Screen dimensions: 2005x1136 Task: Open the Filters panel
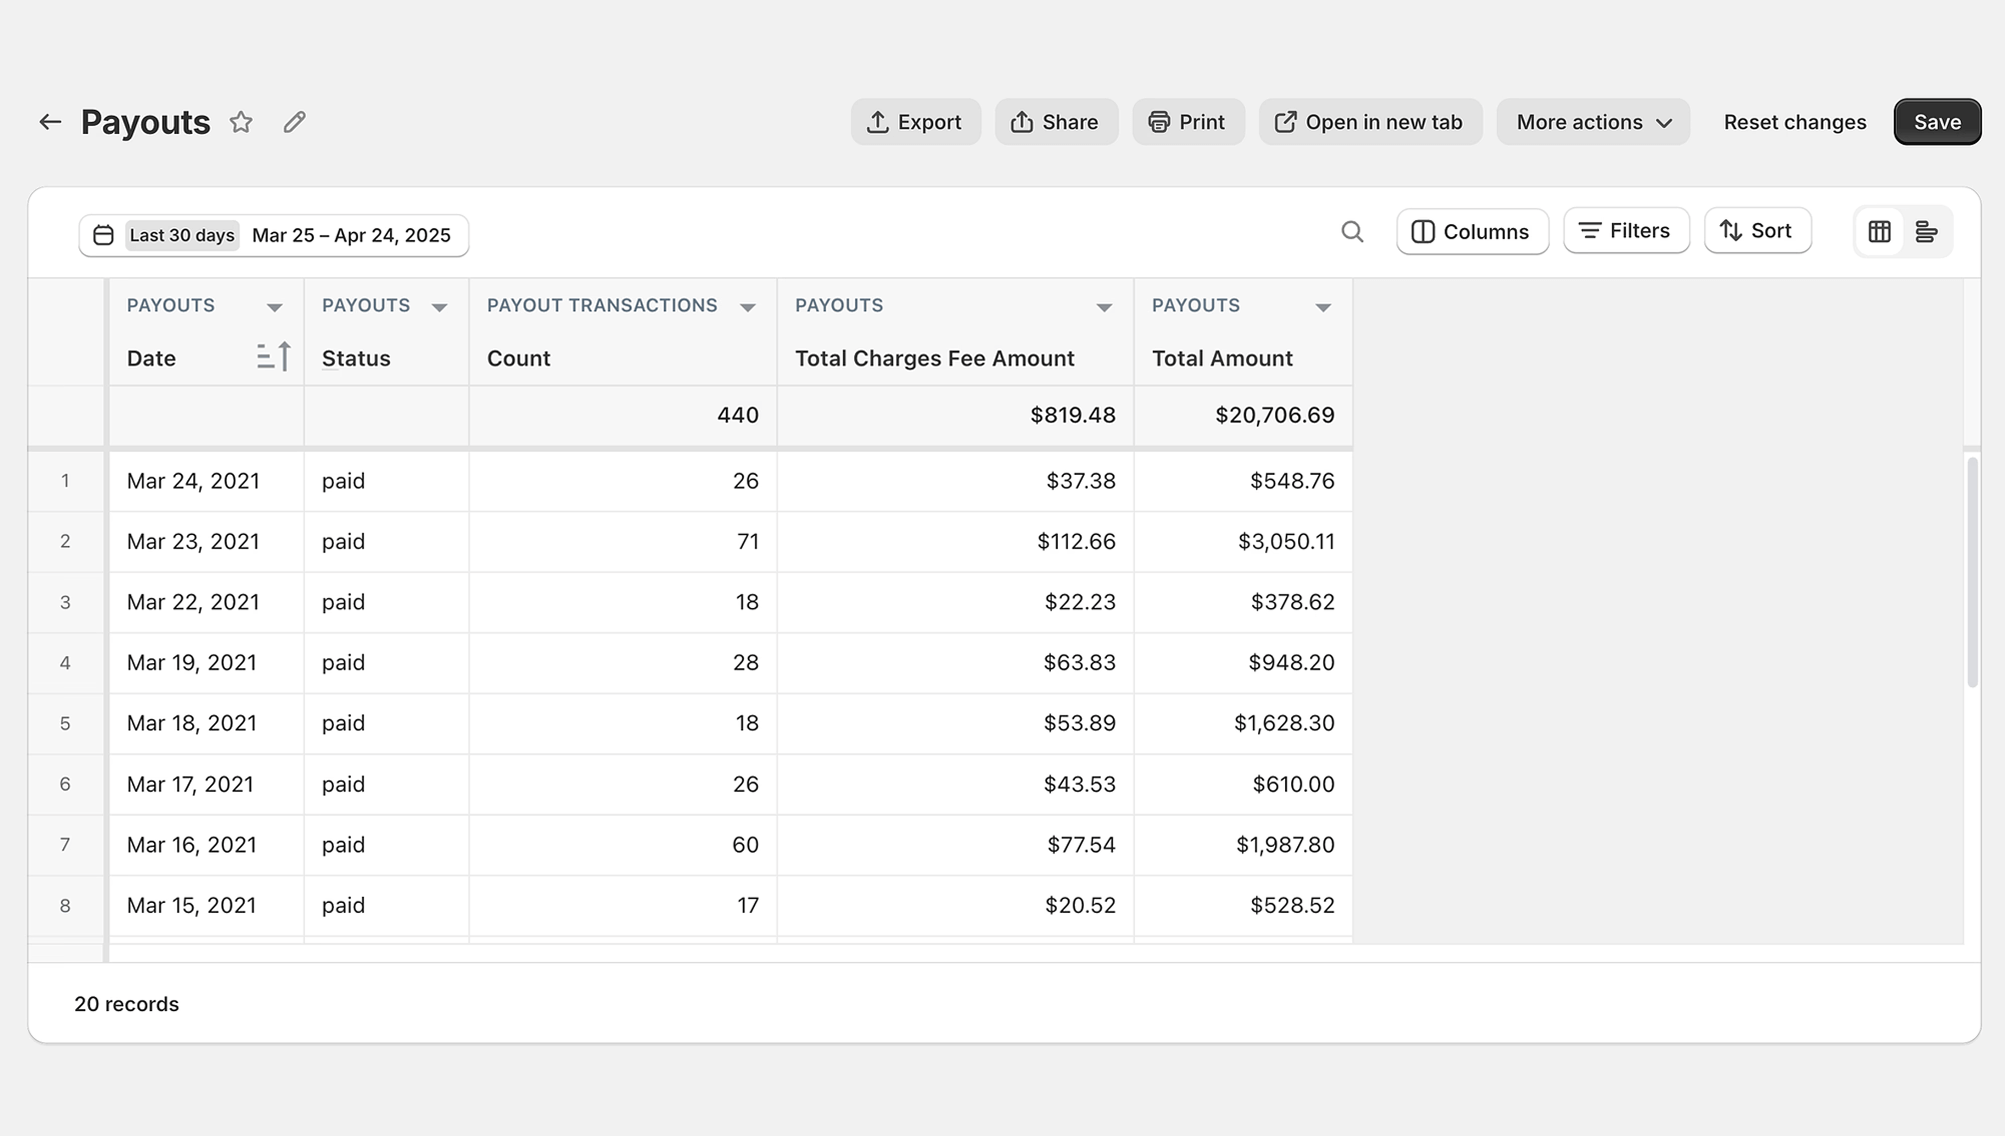(1625, 231)
